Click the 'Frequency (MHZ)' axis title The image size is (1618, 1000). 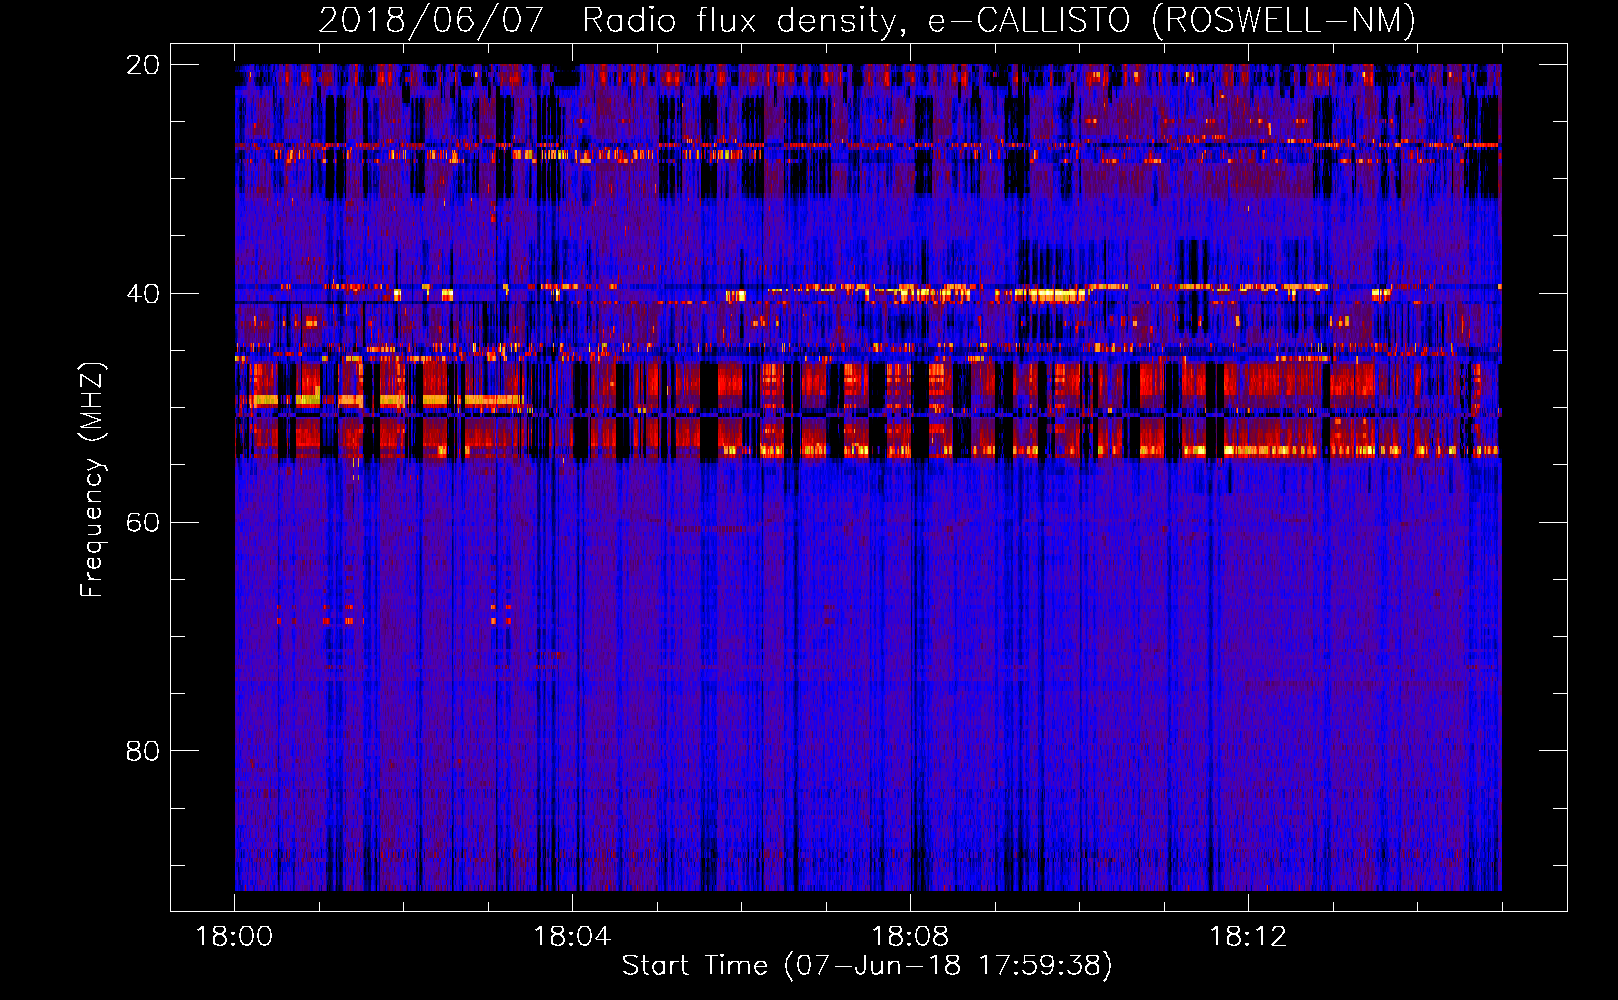click(92, 480)
